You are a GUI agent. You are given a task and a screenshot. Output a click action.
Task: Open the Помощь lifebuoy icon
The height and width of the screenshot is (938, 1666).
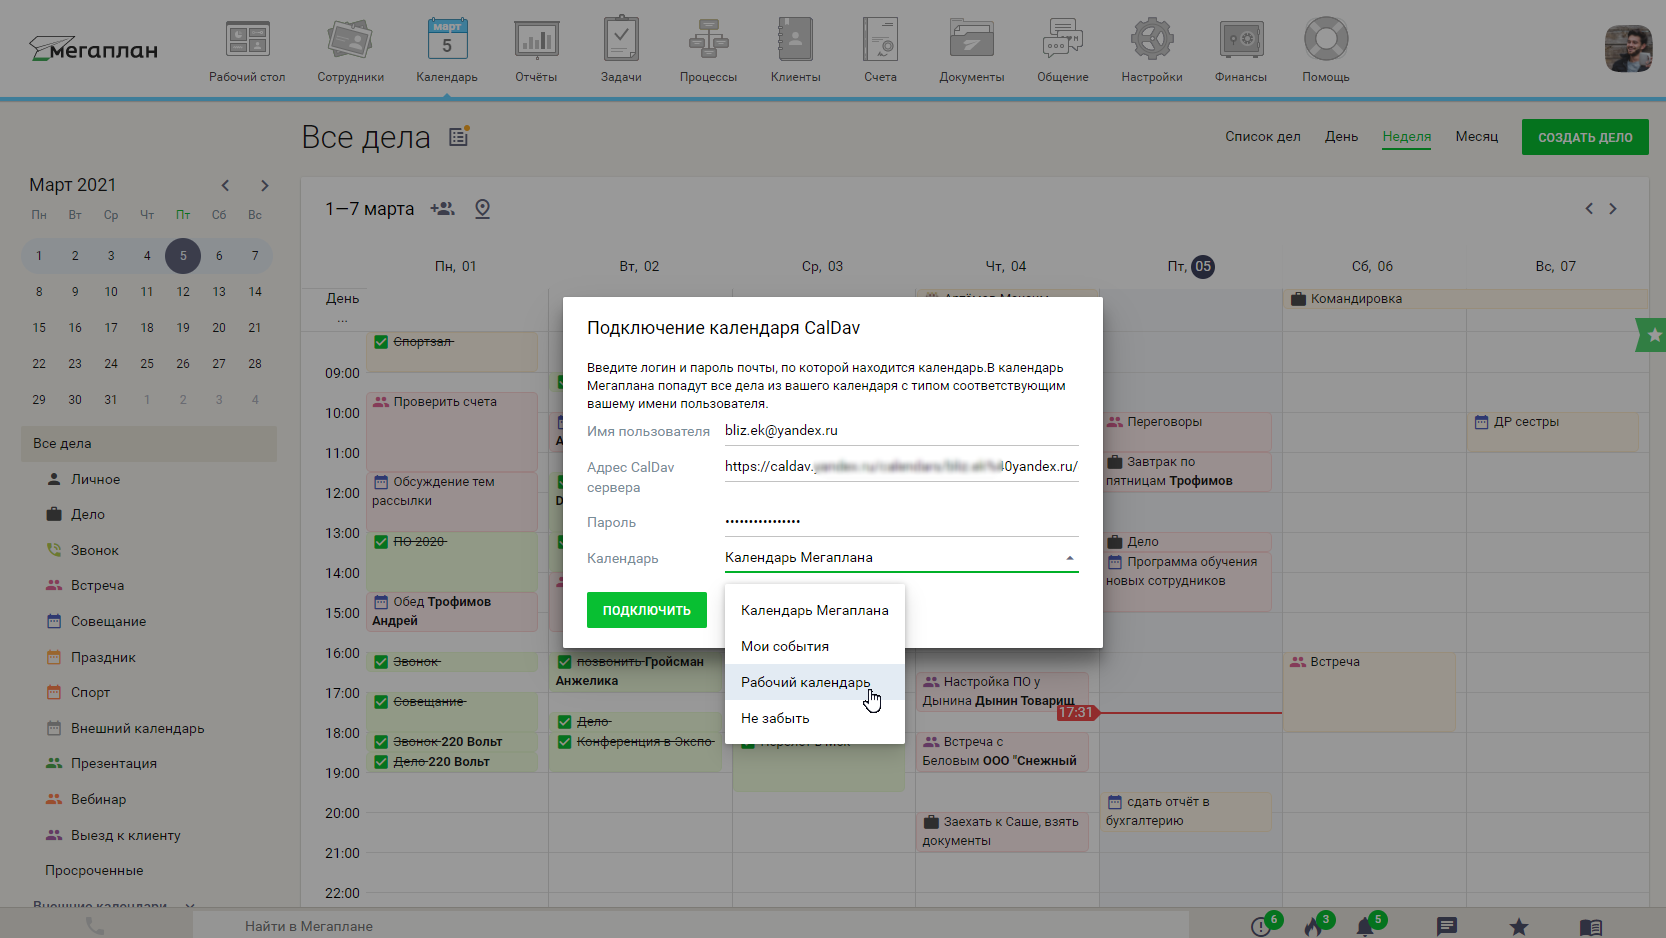1326,40
